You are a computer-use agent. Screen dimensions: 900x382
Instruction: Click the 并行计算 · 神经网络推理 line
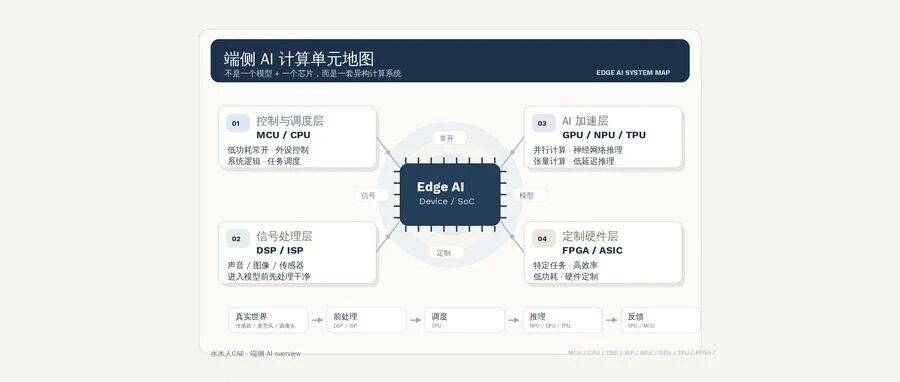(x=578, y=150)
